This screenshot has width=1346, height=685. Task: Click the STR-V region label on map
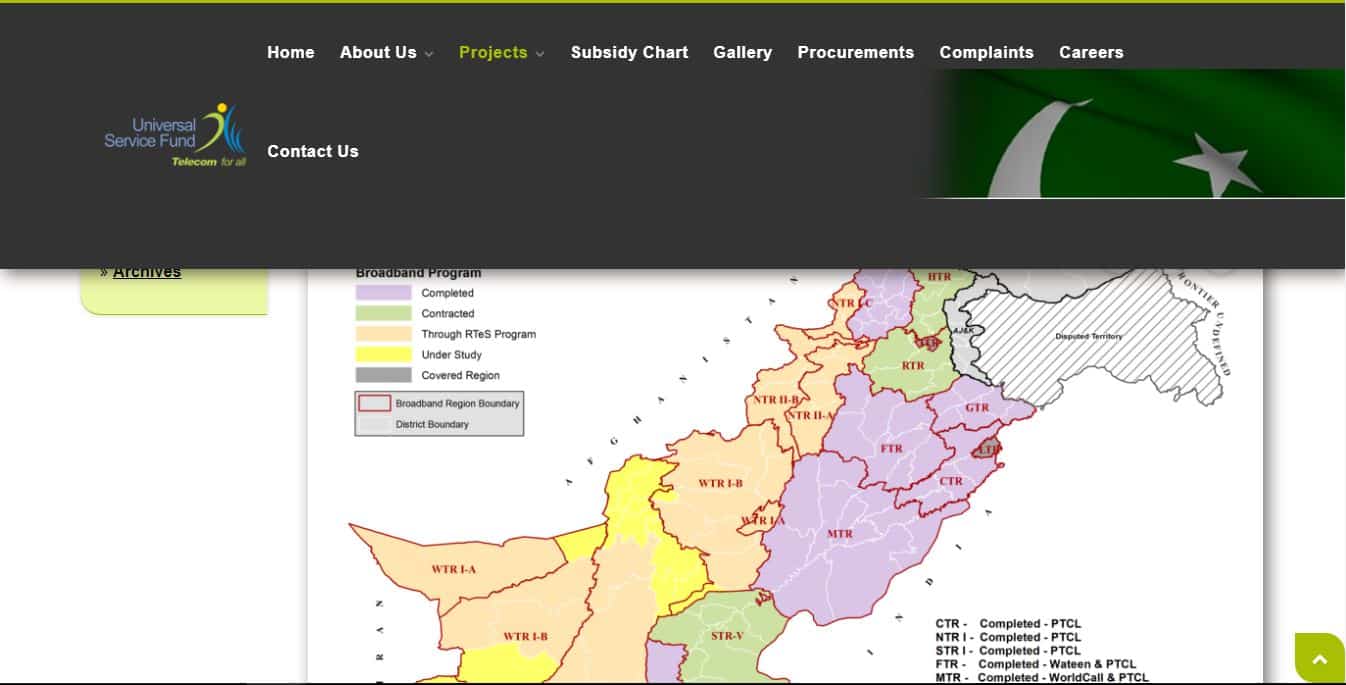(x=727, y=636)
